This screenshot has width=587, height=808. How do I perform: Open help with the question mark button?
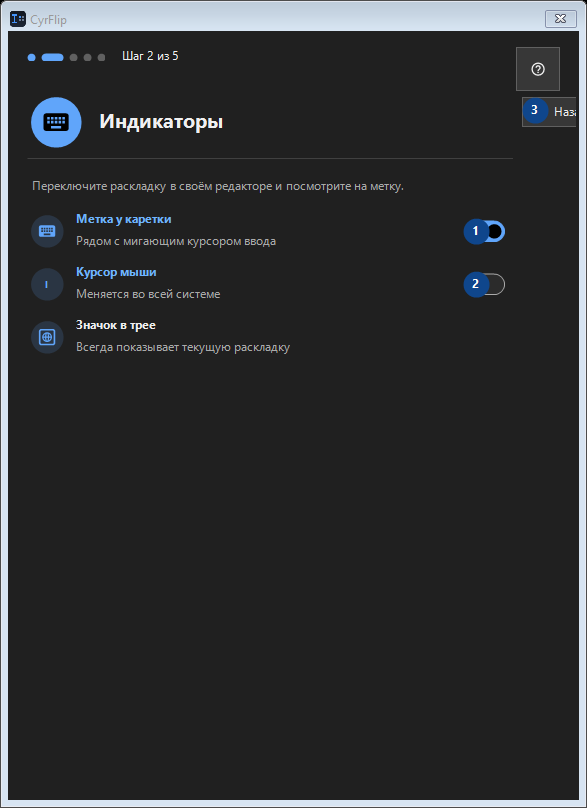pyautogui.click(x=538, y=69)
